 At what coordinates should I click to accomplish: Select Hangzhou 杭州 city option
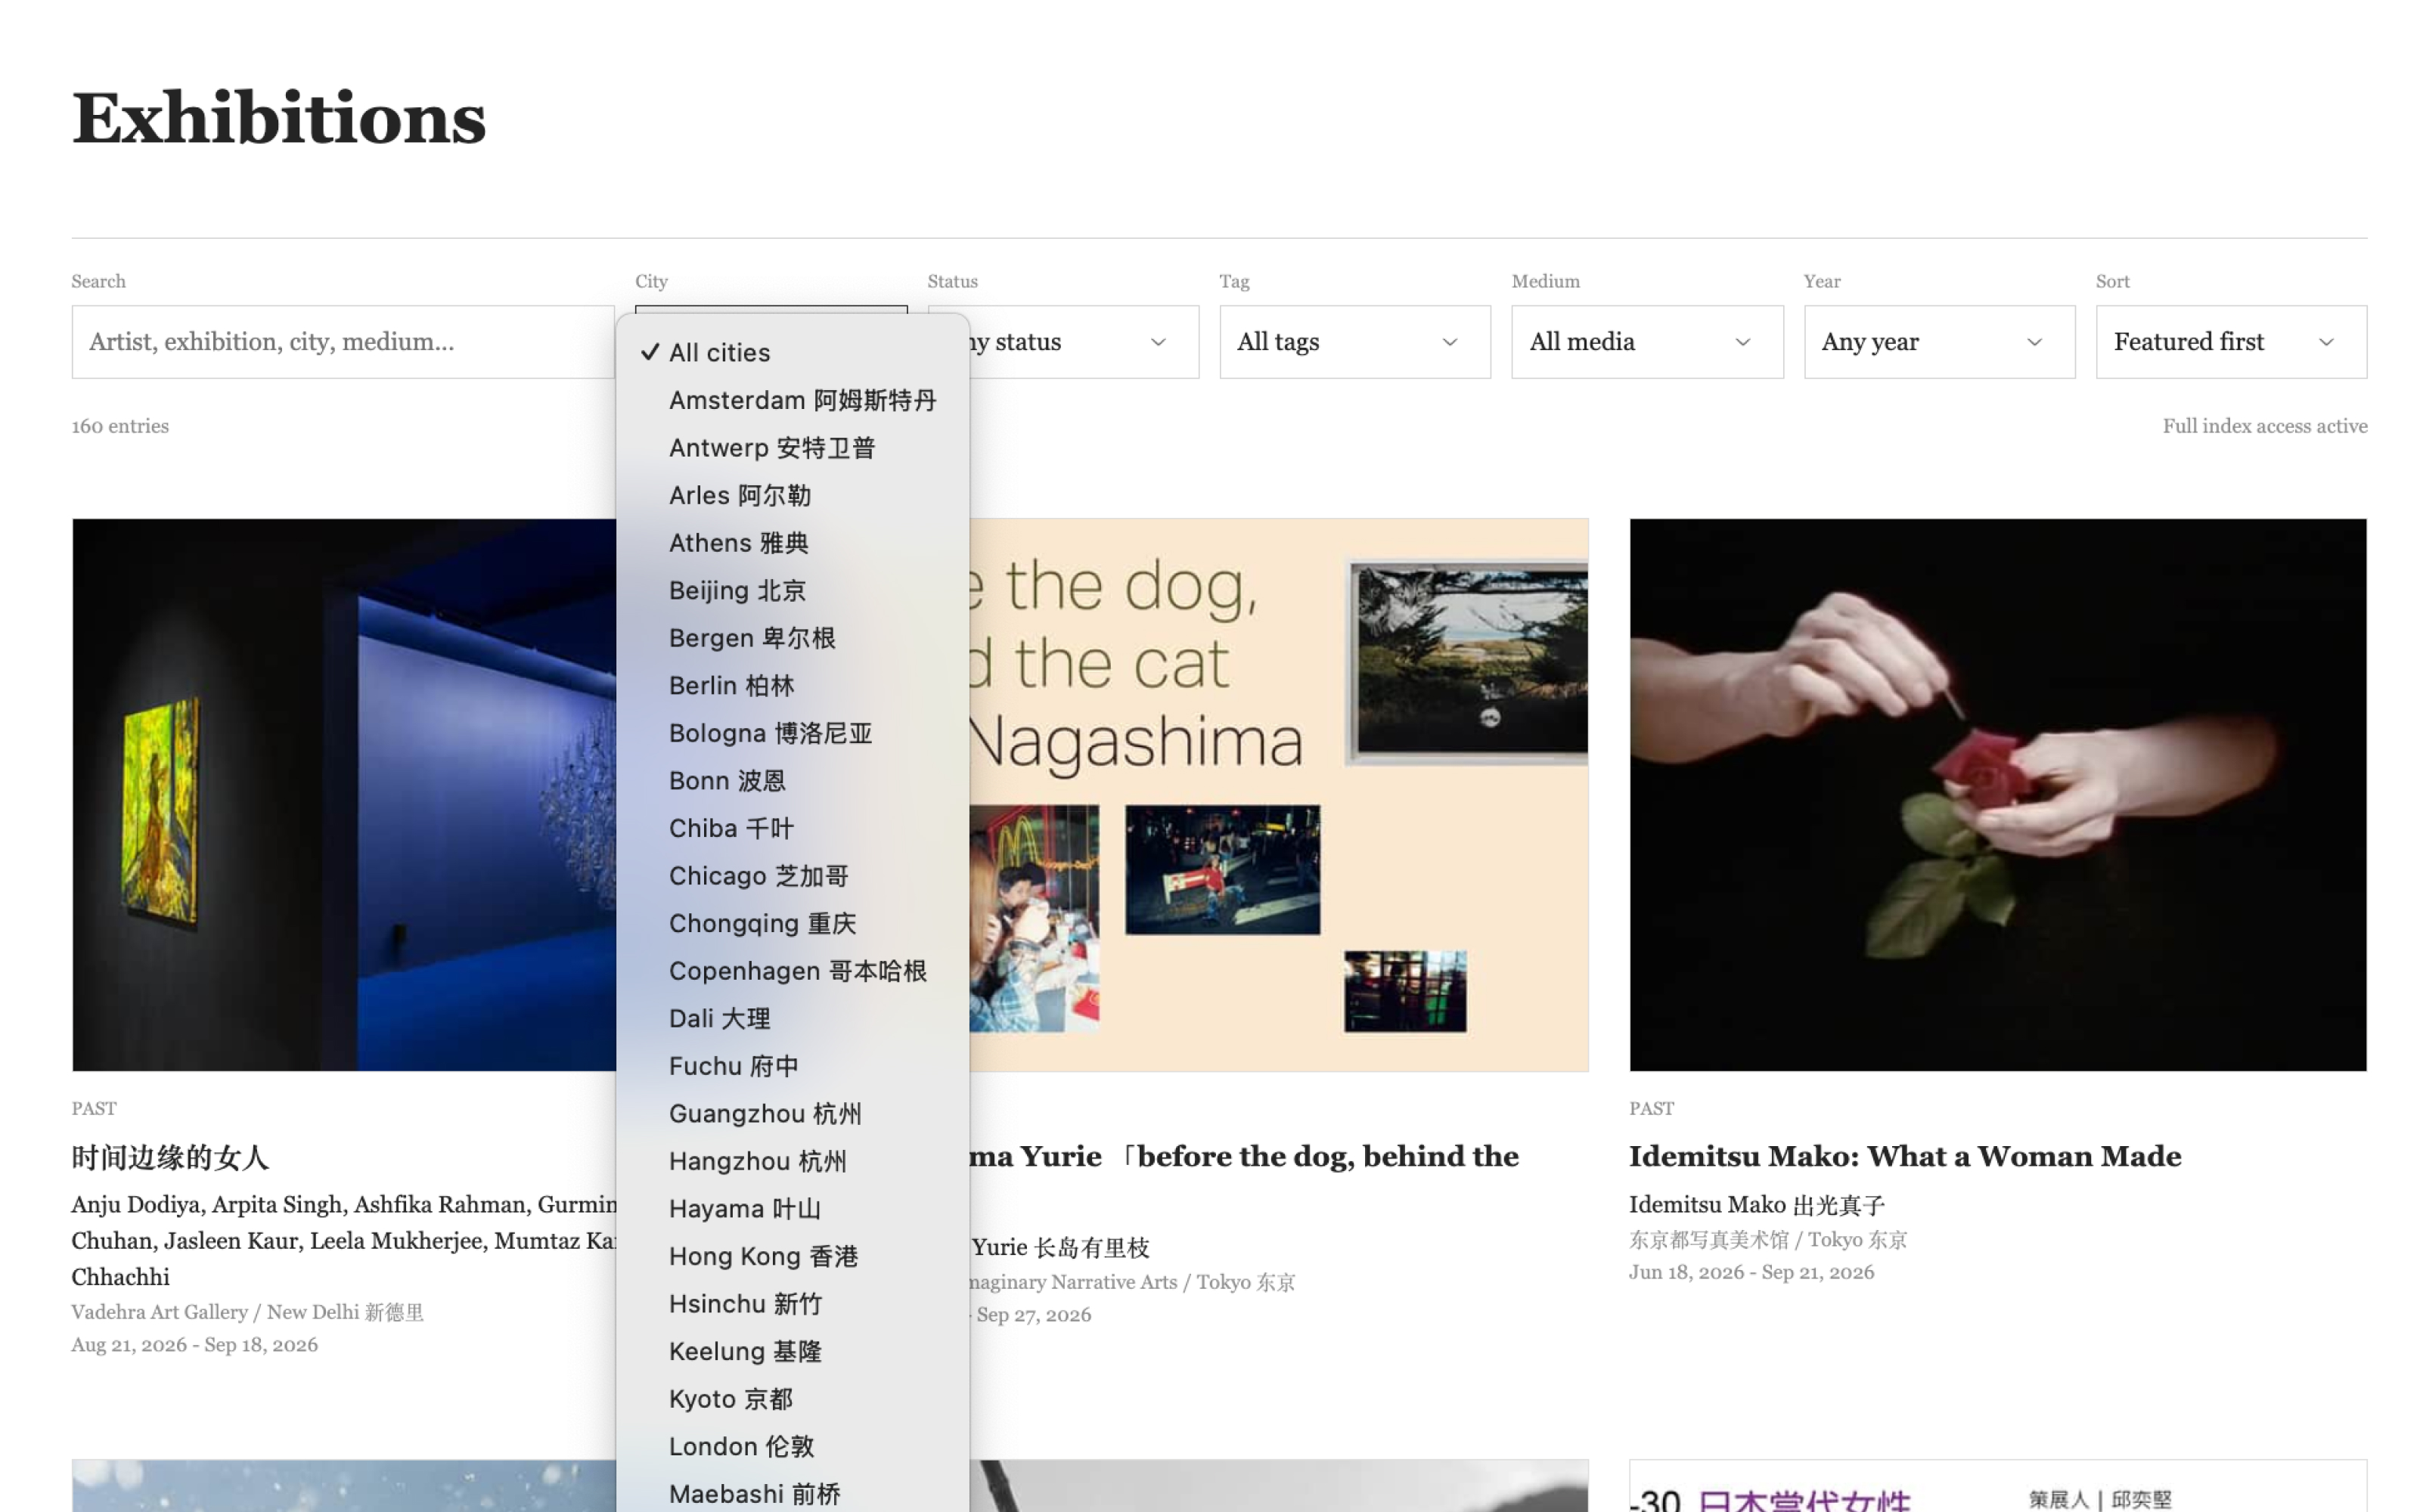(x=792, y=1161)
